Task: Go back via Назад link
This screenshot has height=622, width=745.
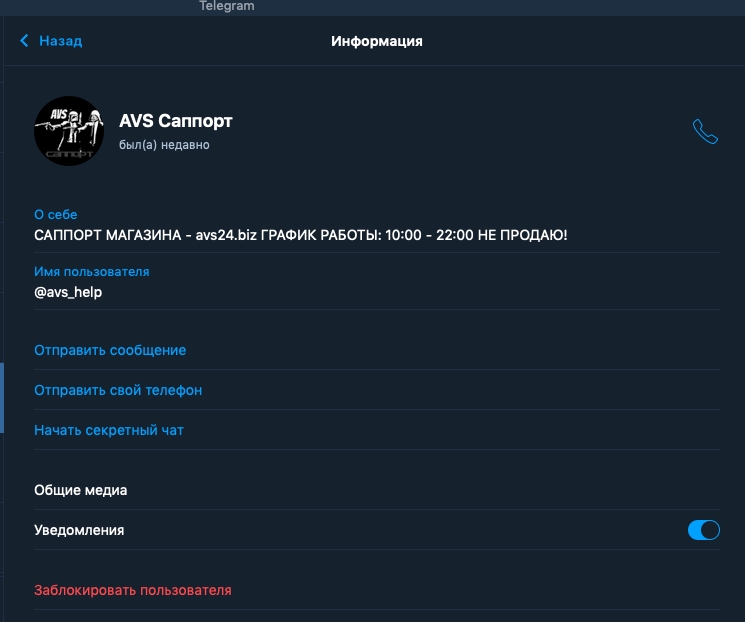Action: (60, 41)
